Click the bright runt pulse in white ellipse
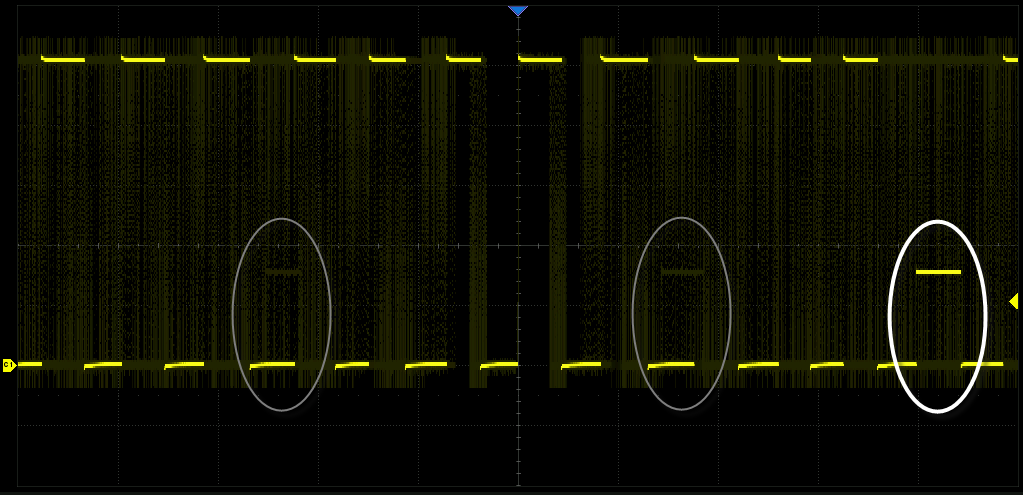This screenshot has width=1023, height=495. 938,271
